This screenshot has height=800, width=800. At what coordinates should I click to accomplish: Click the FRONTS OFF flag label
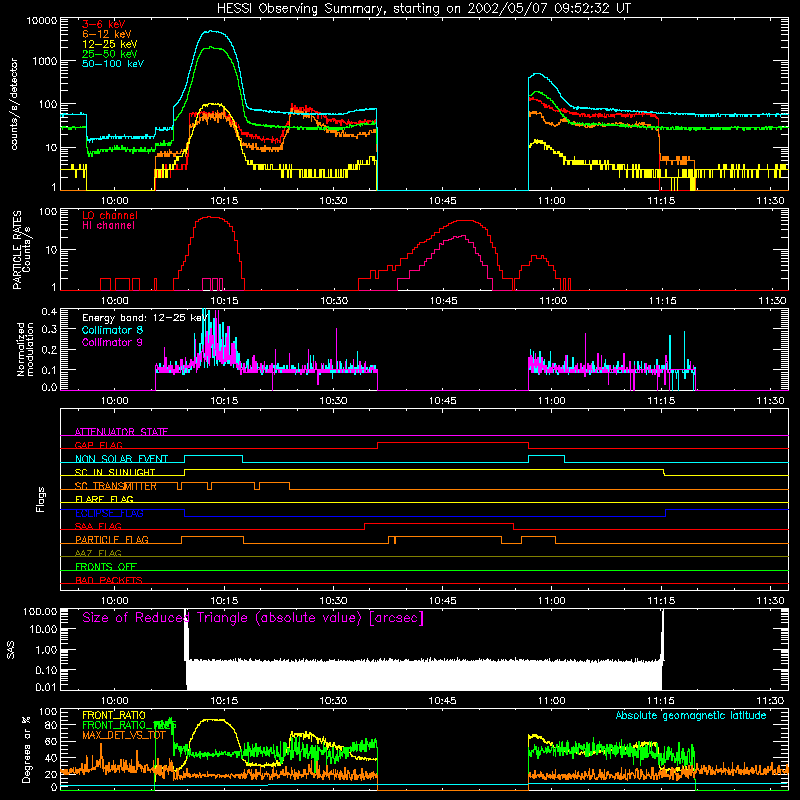click(106, 566)
